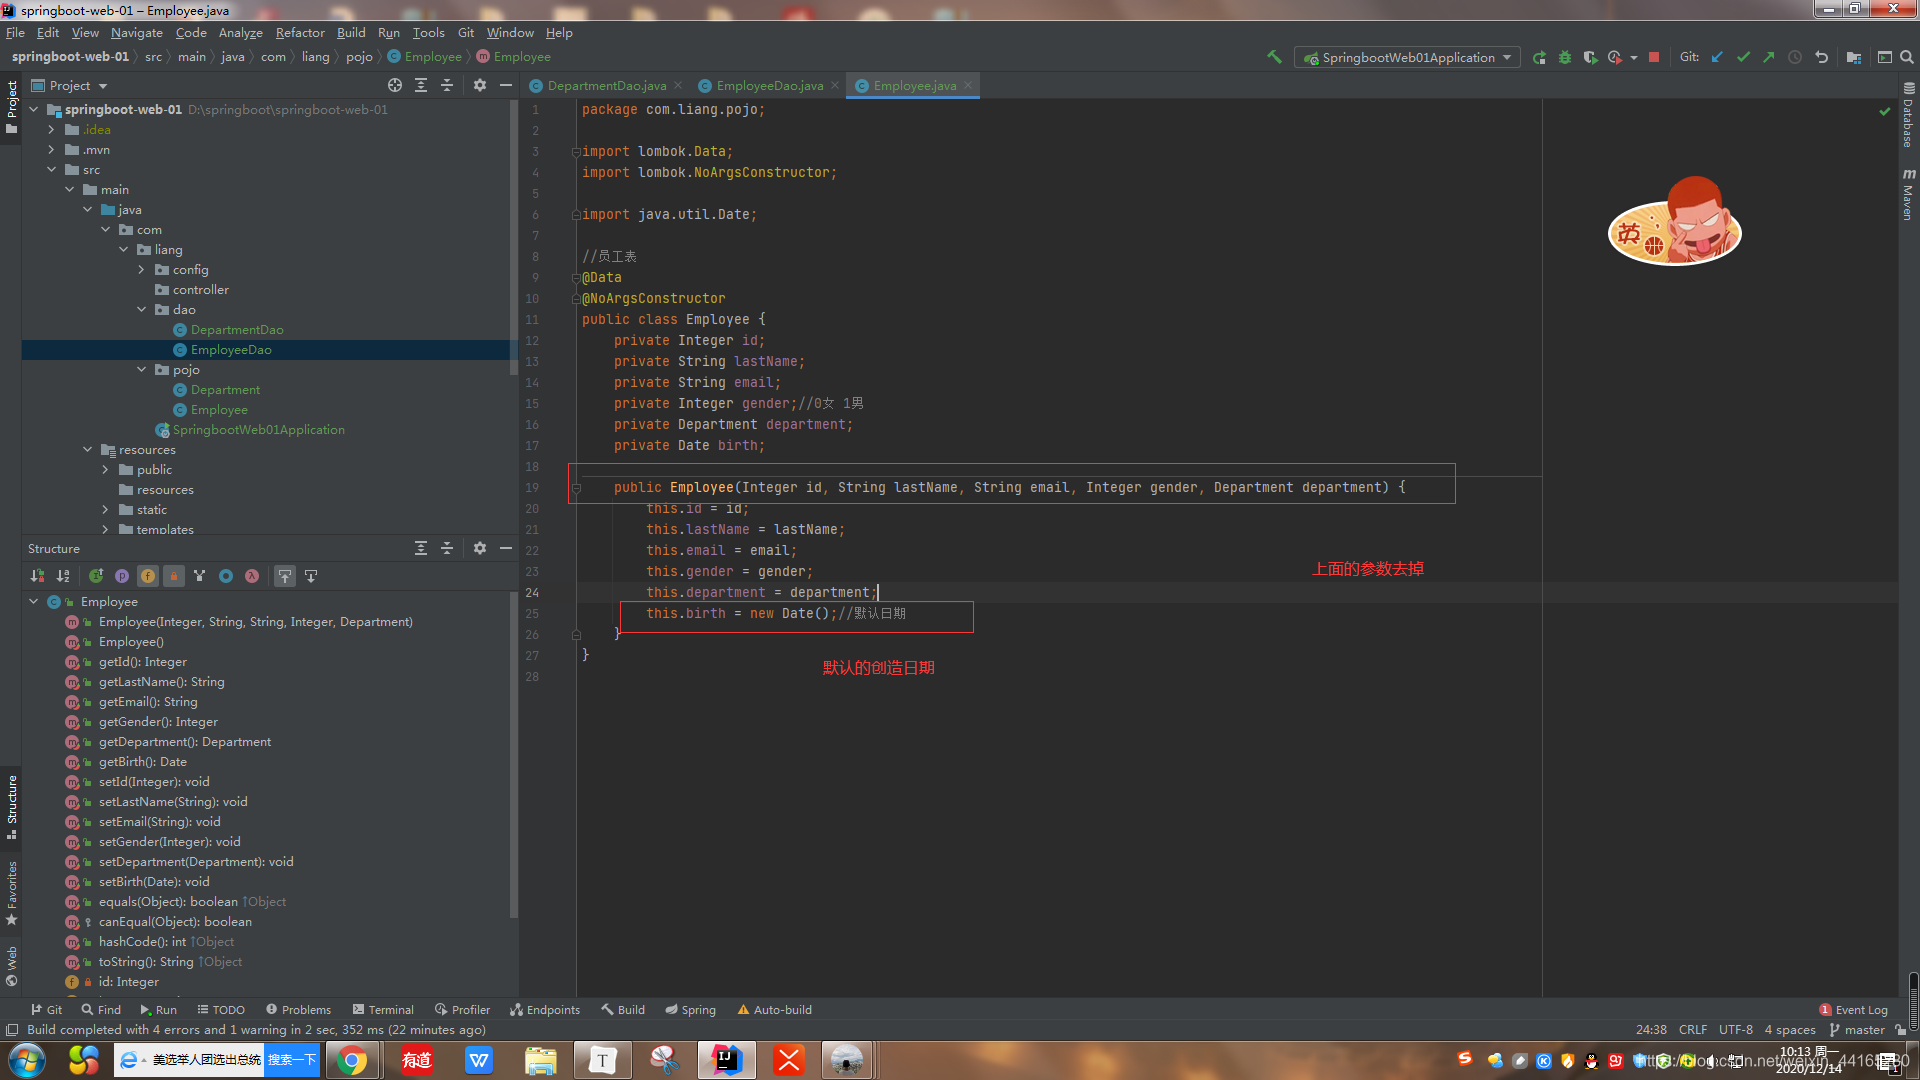Image resolution: width=1920 pixels, height=1080 pixels.
Task: Switch to DepartmentDao.java tab
Action: pos(606,85)
